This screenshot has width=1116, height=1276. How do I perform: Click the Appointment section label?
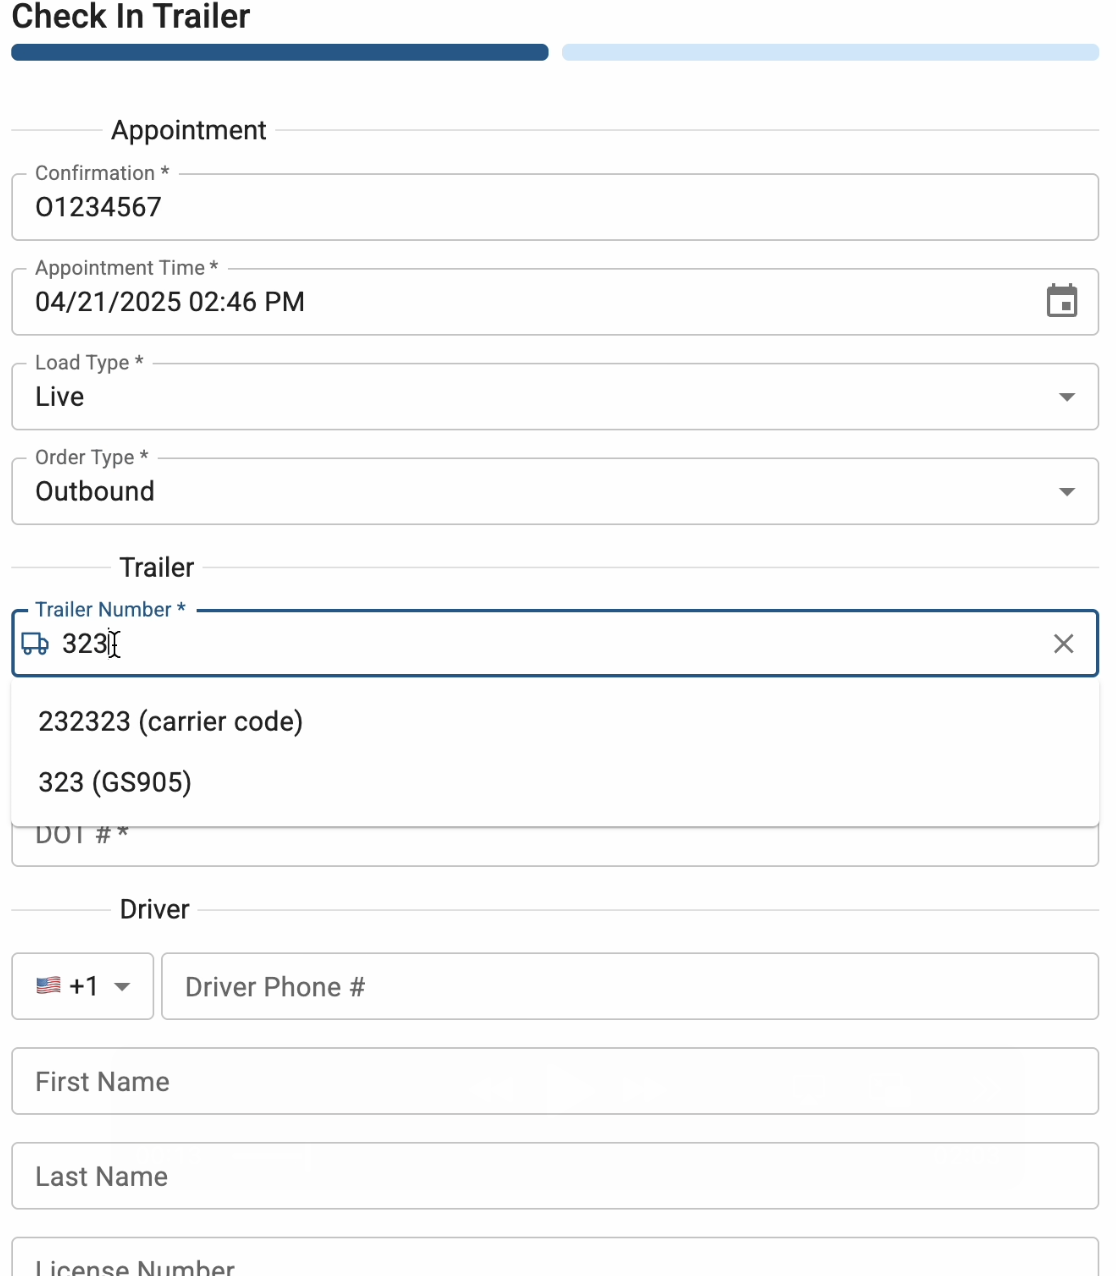[x=189, y=130]
